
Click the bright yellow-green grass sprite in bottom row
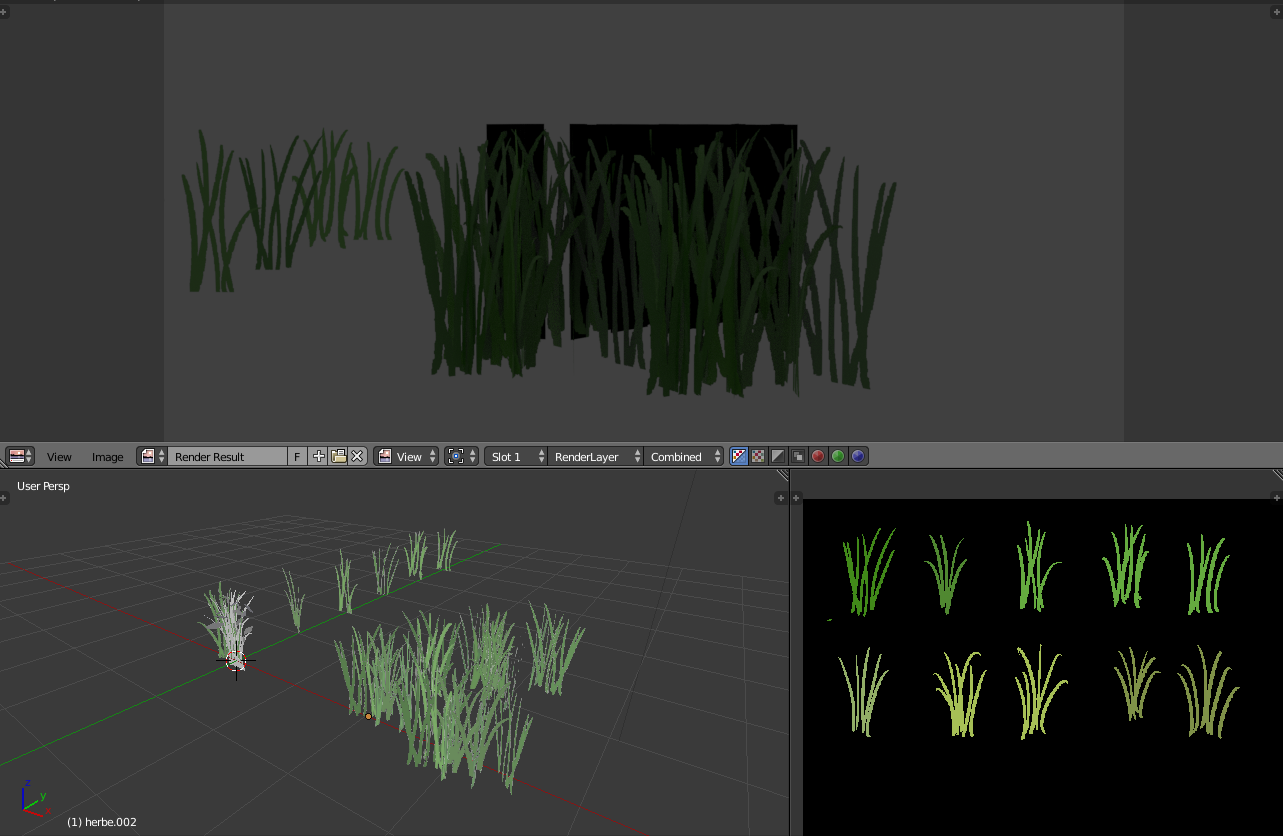tap(960, 693)
